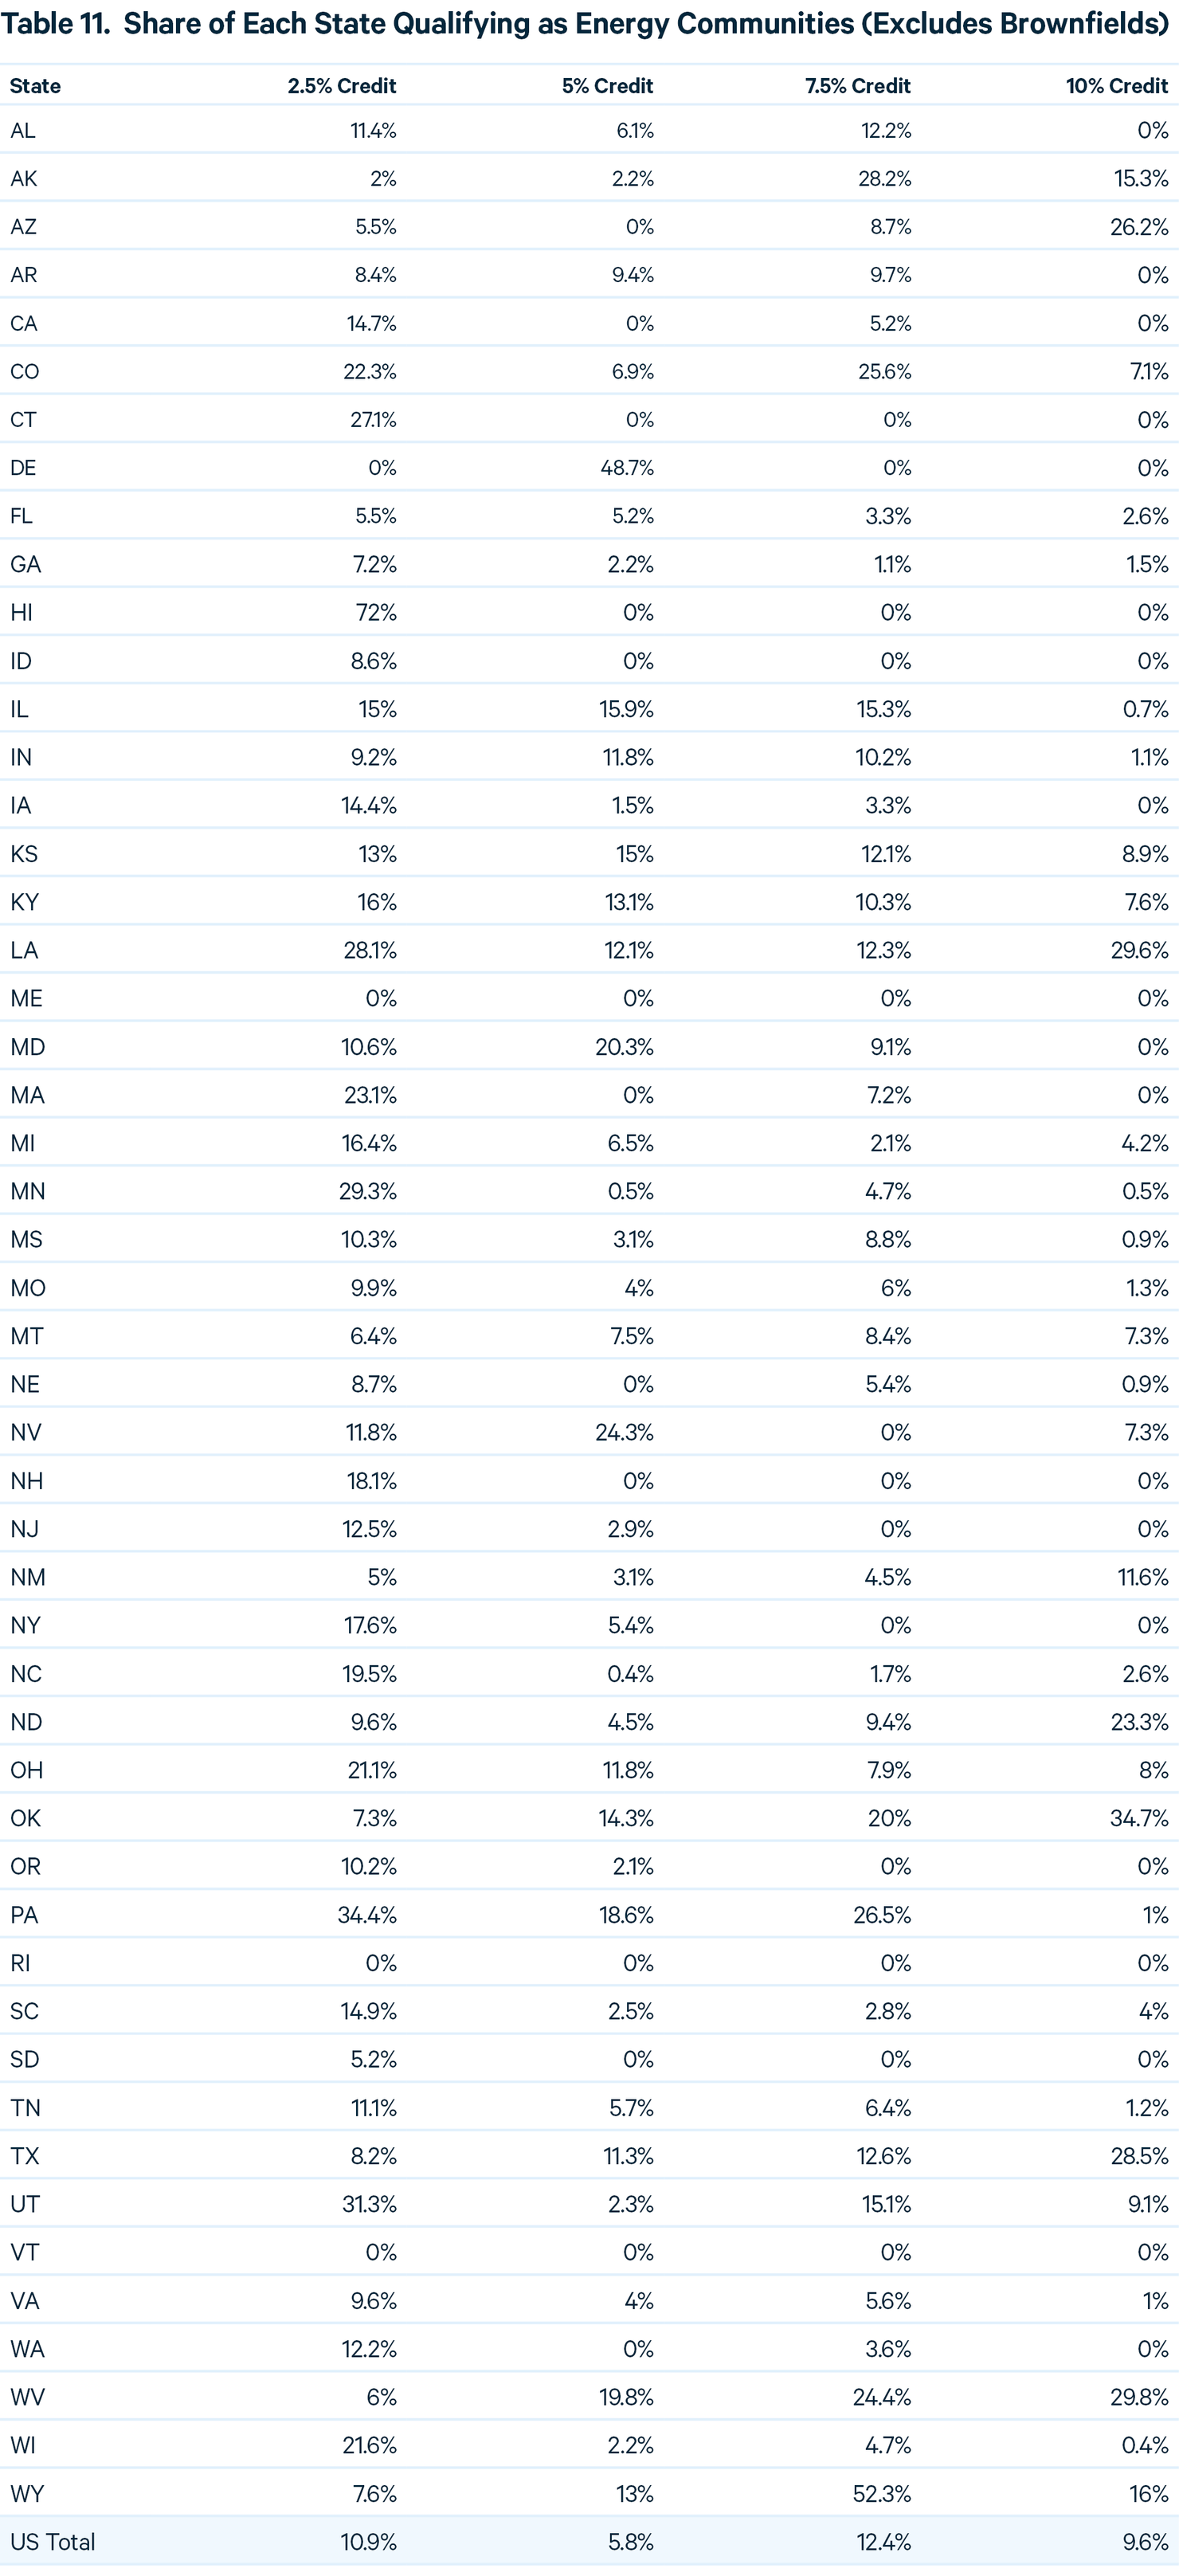Click the State column header
Image resolution: width=1179 pixels, height=2576 pixels.
click(35, 86)
